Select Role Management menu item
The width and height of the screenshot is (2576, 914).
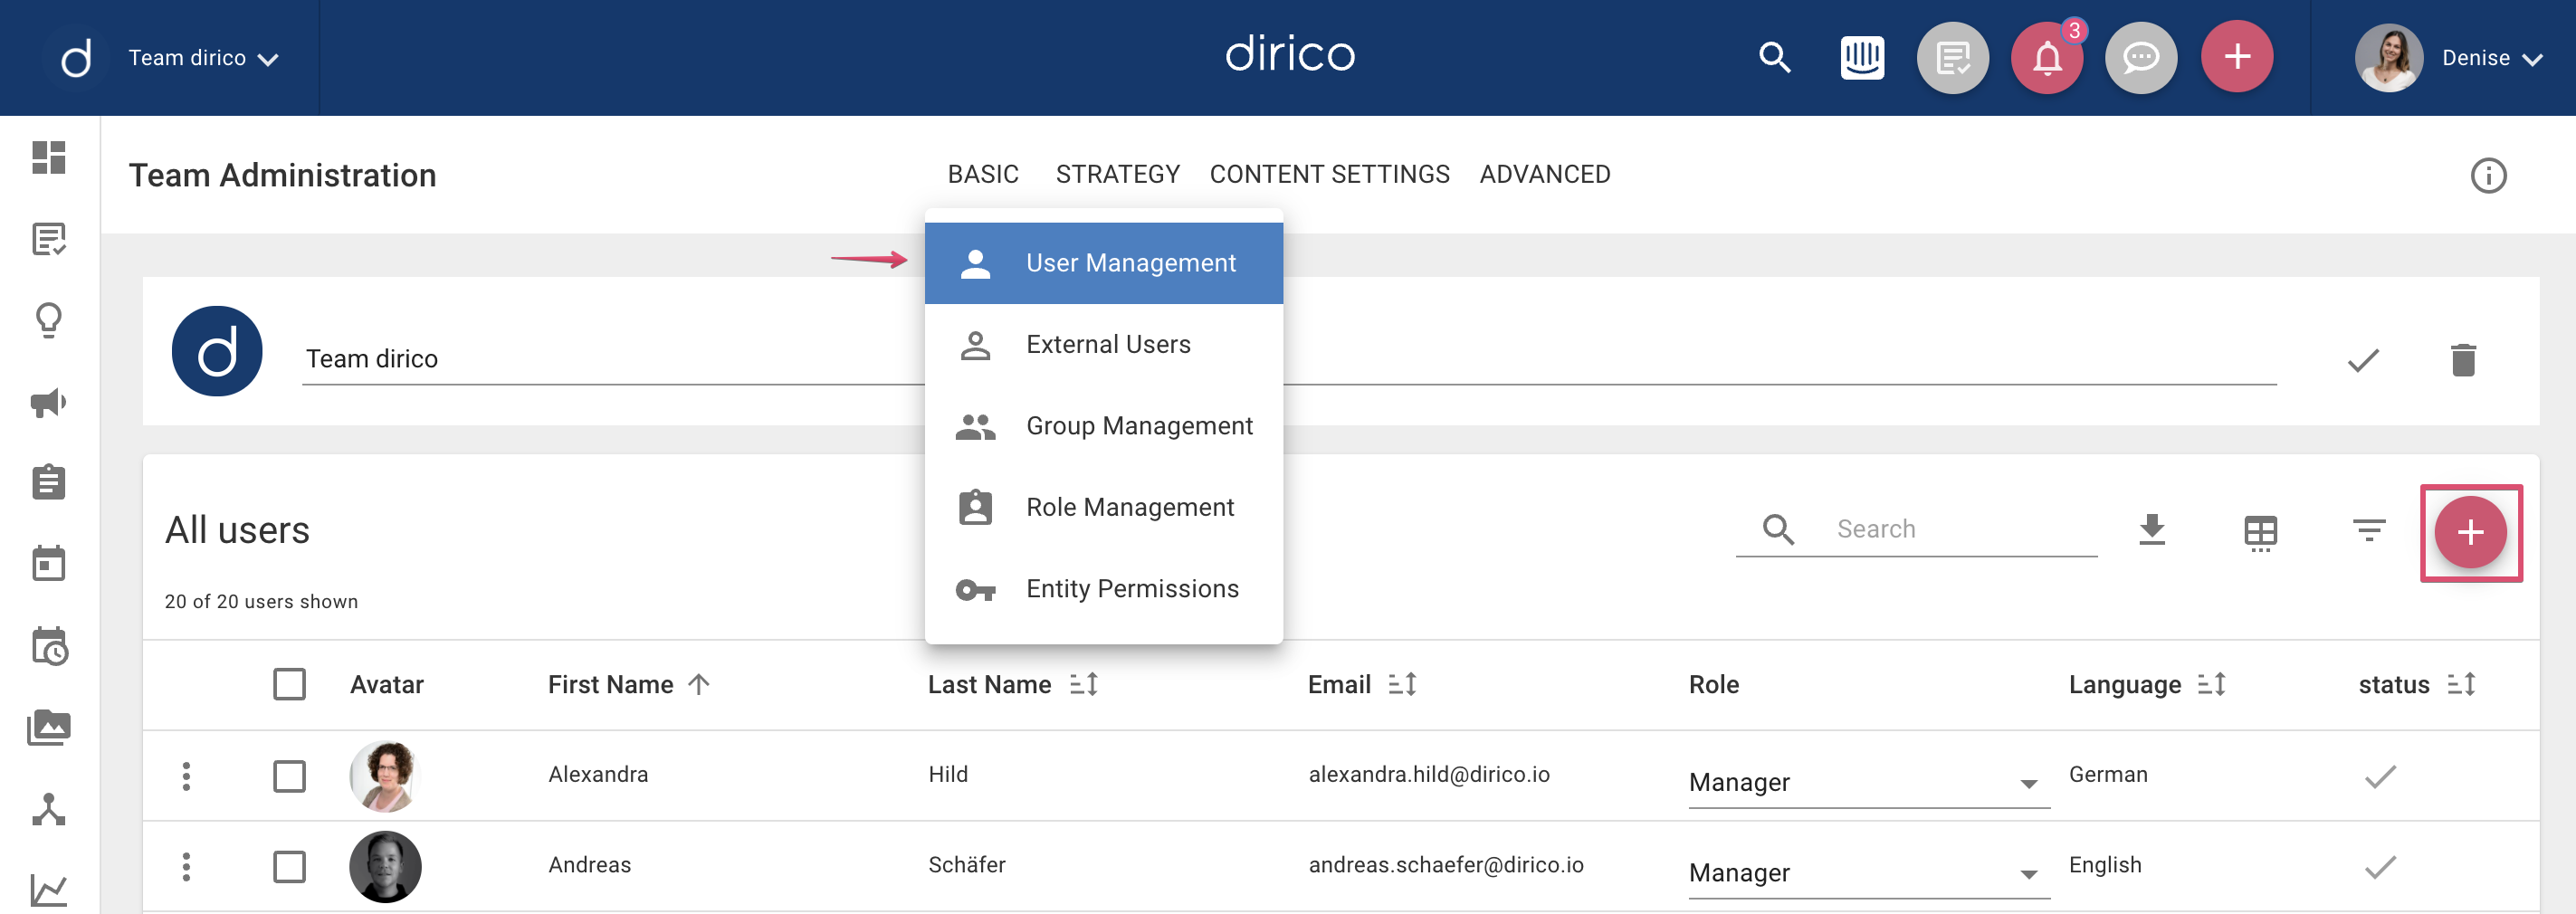click(x=1103, y=508)
